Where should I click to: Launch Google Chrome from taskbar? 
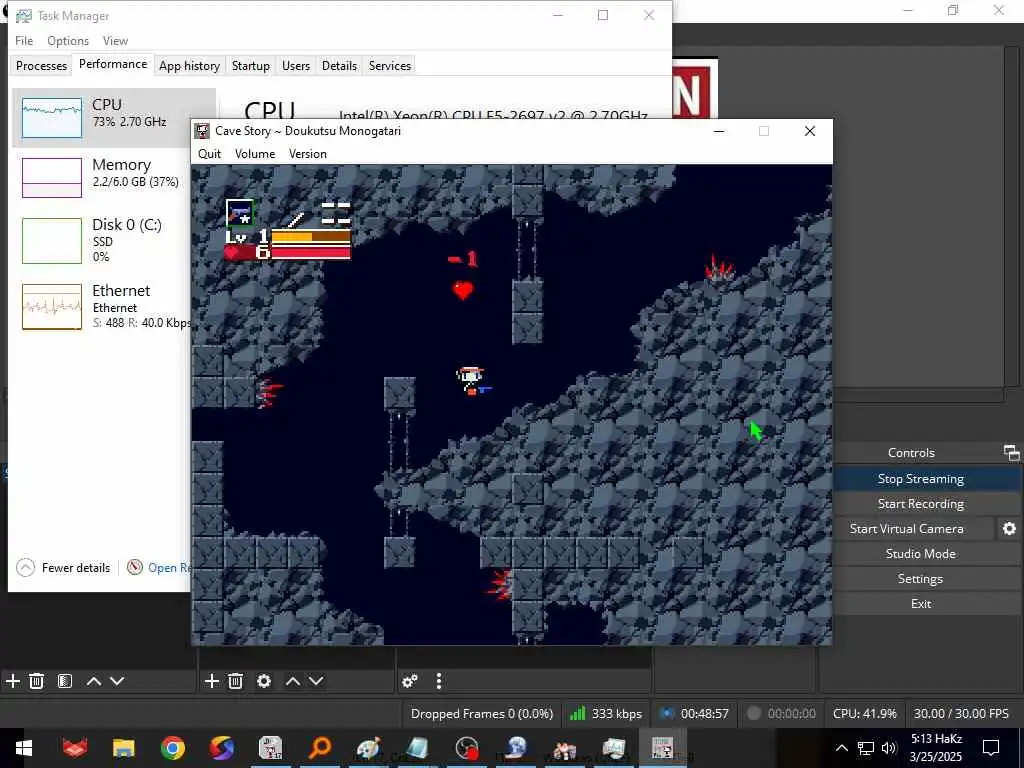[x=172, y=748]
